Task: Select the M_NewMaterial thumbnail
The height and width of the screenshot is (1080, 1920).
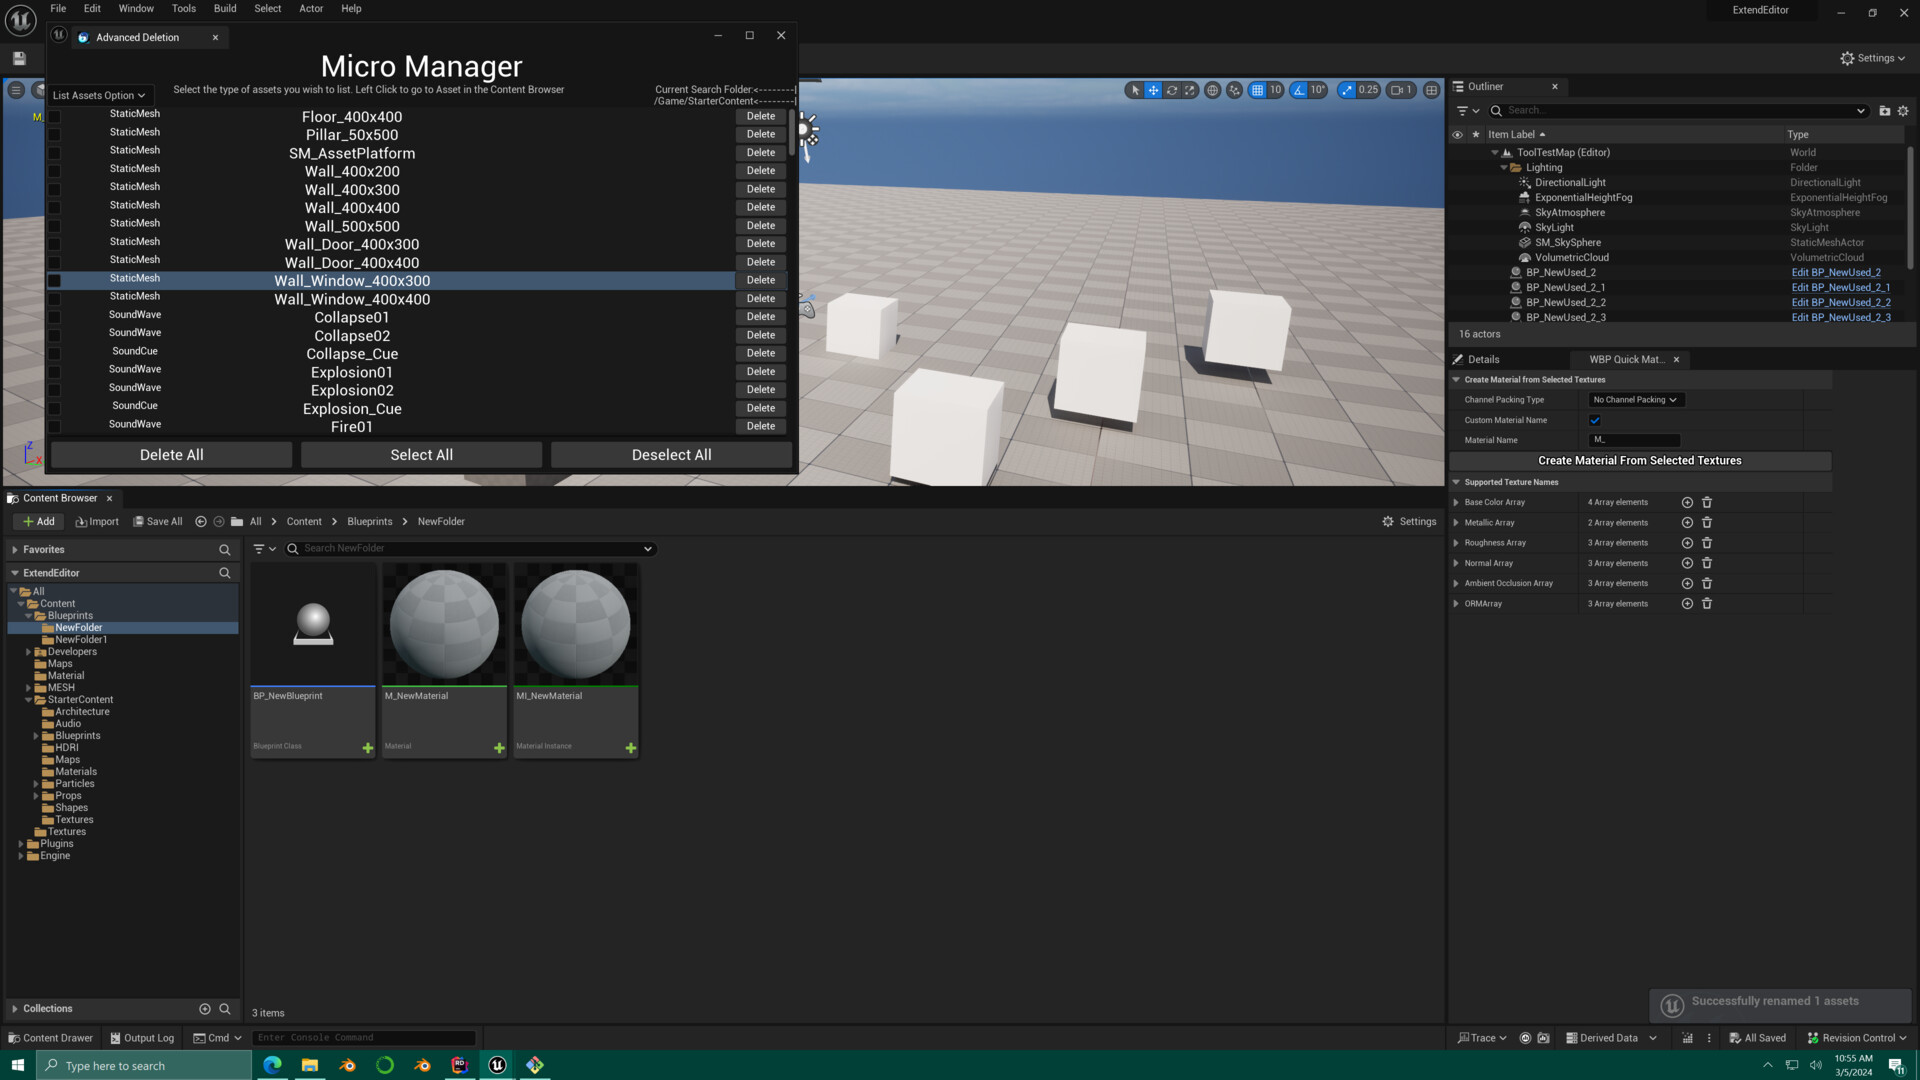Action: (x=444, y=623)
